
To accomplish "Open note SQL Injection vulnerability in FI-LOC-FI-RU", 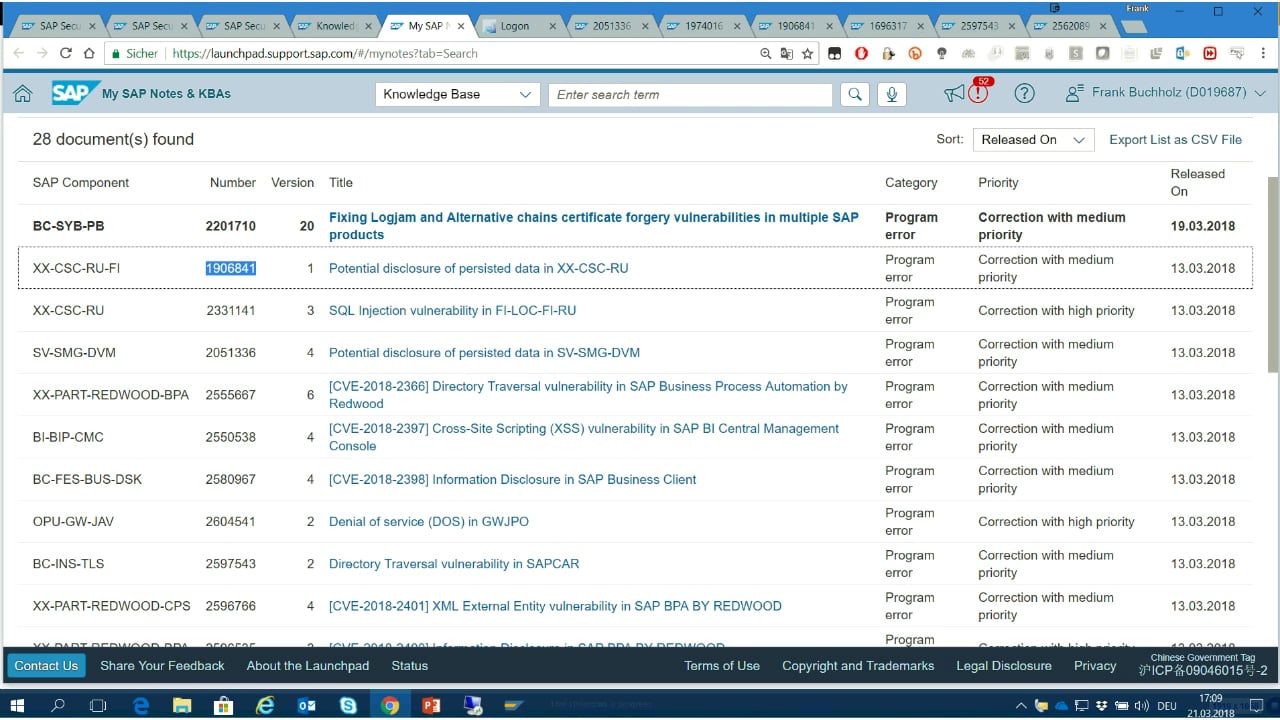I will (x=452, y=311).
